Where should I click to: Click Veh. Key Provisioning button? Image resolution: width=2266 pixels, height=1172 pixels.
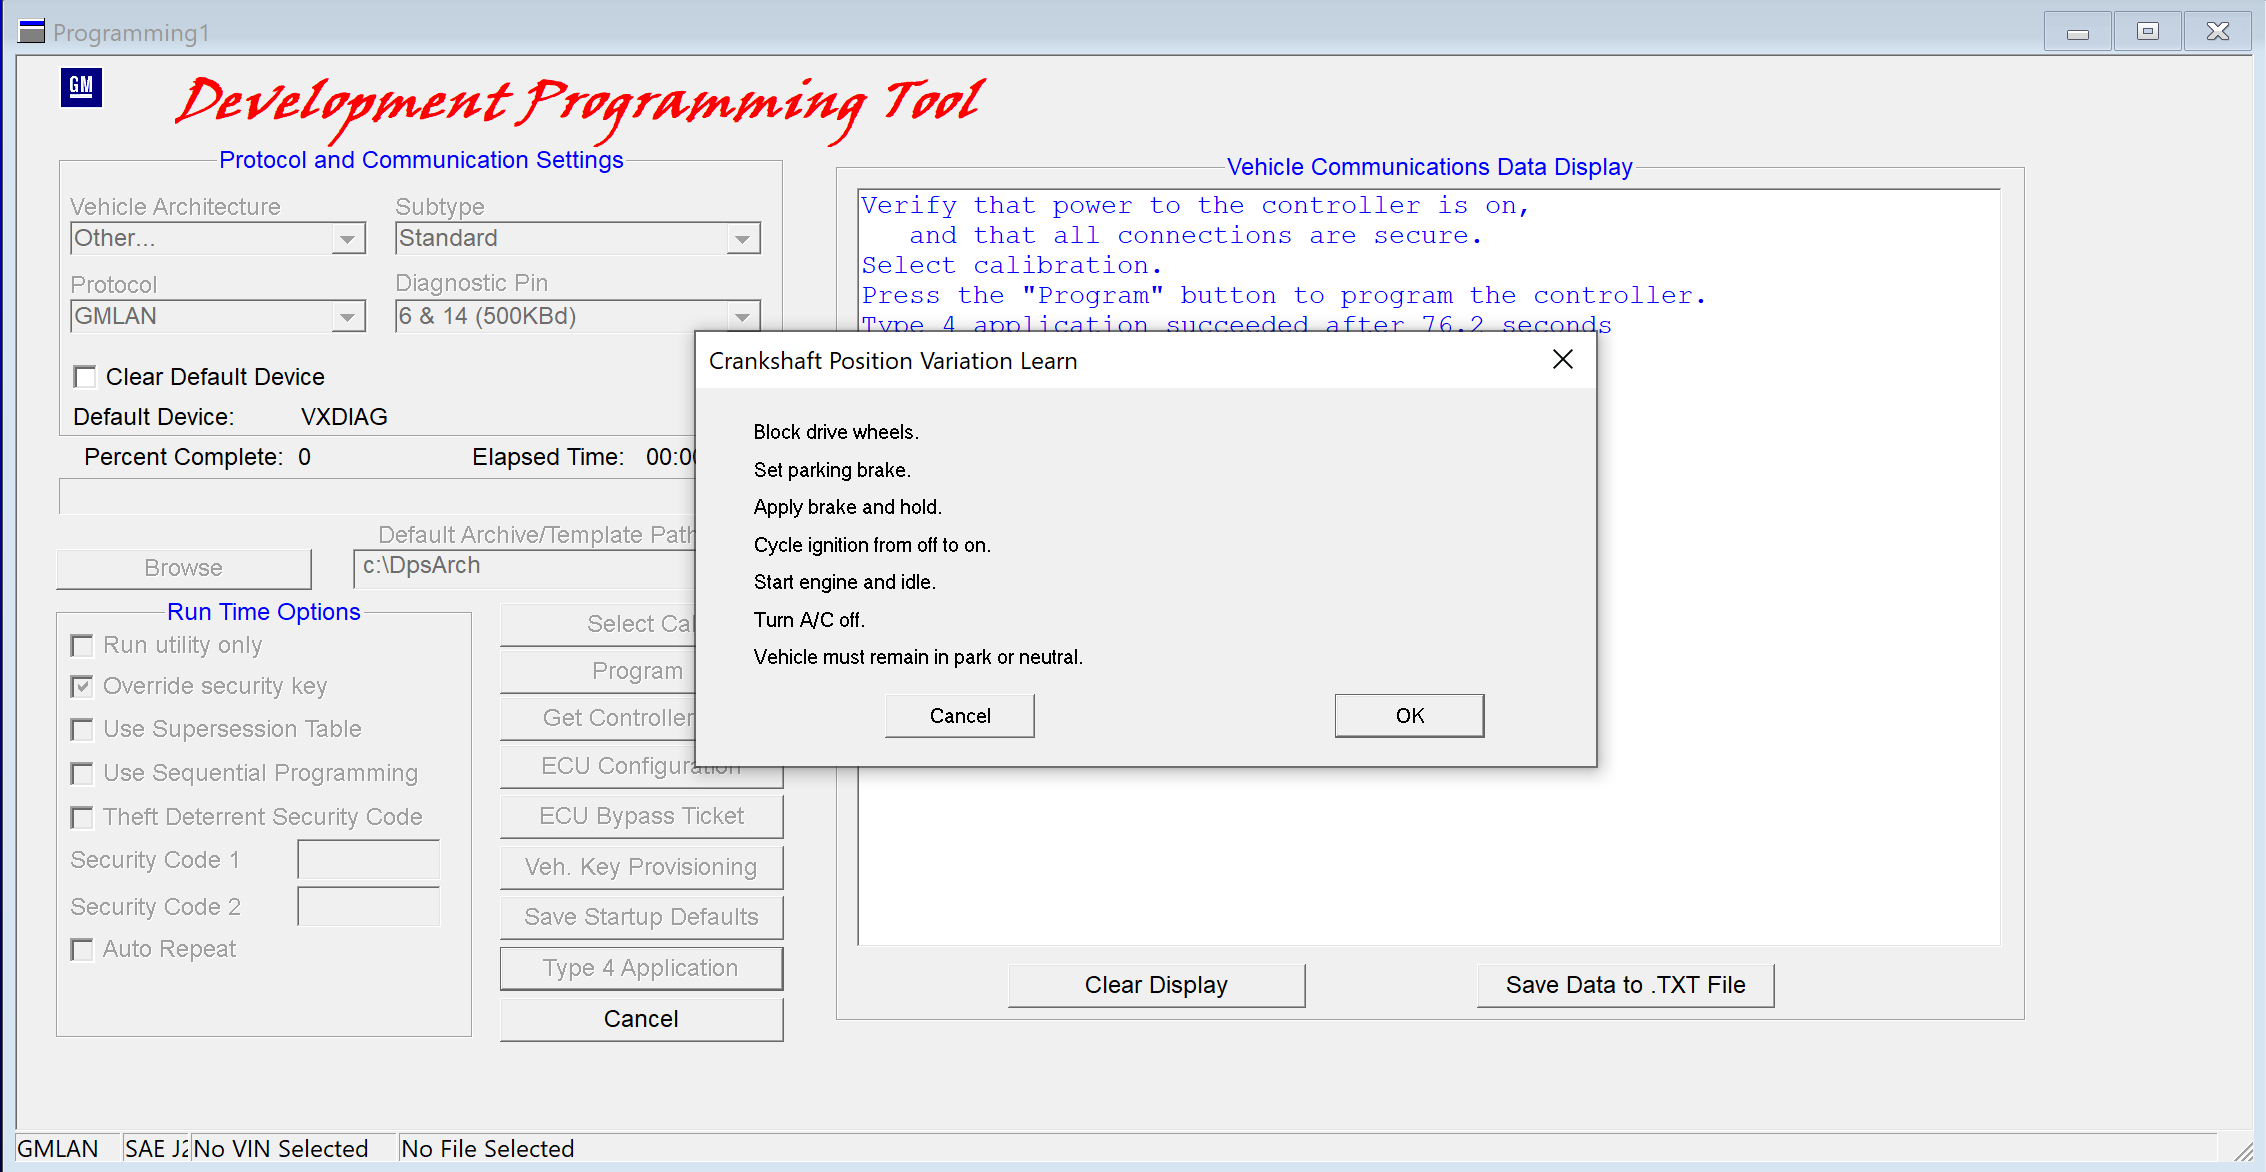tap(641, 867)
